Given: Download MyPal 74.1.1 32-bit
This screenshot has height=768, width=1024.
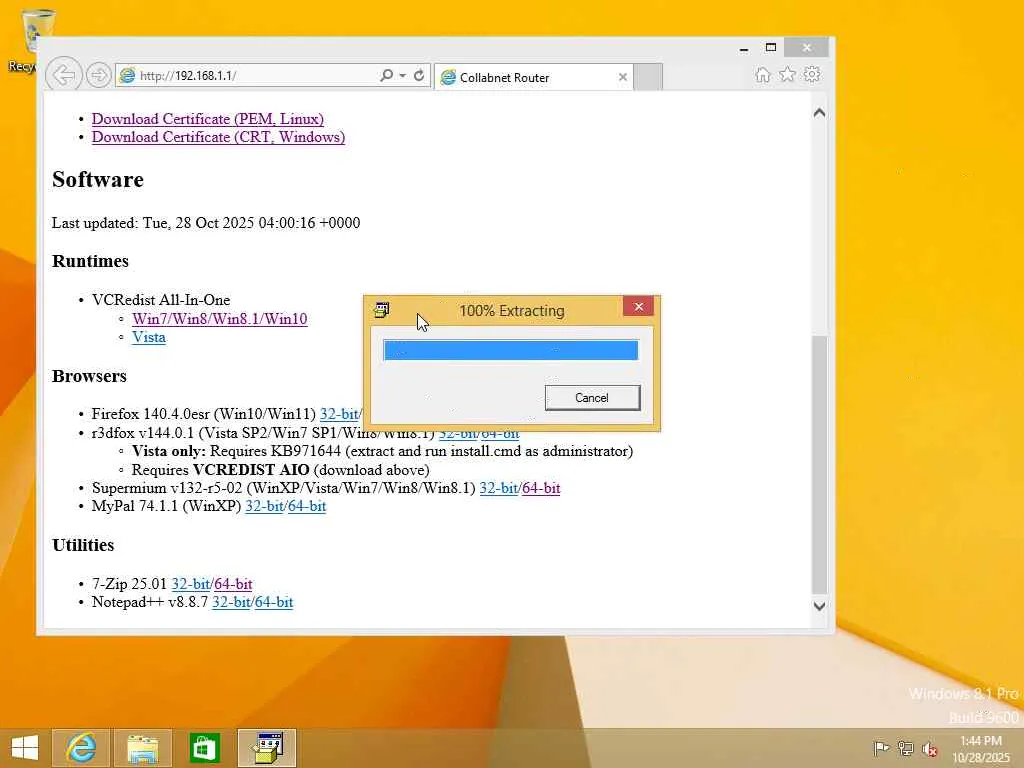Looking at the screenshot, I should tap(264, 506).
